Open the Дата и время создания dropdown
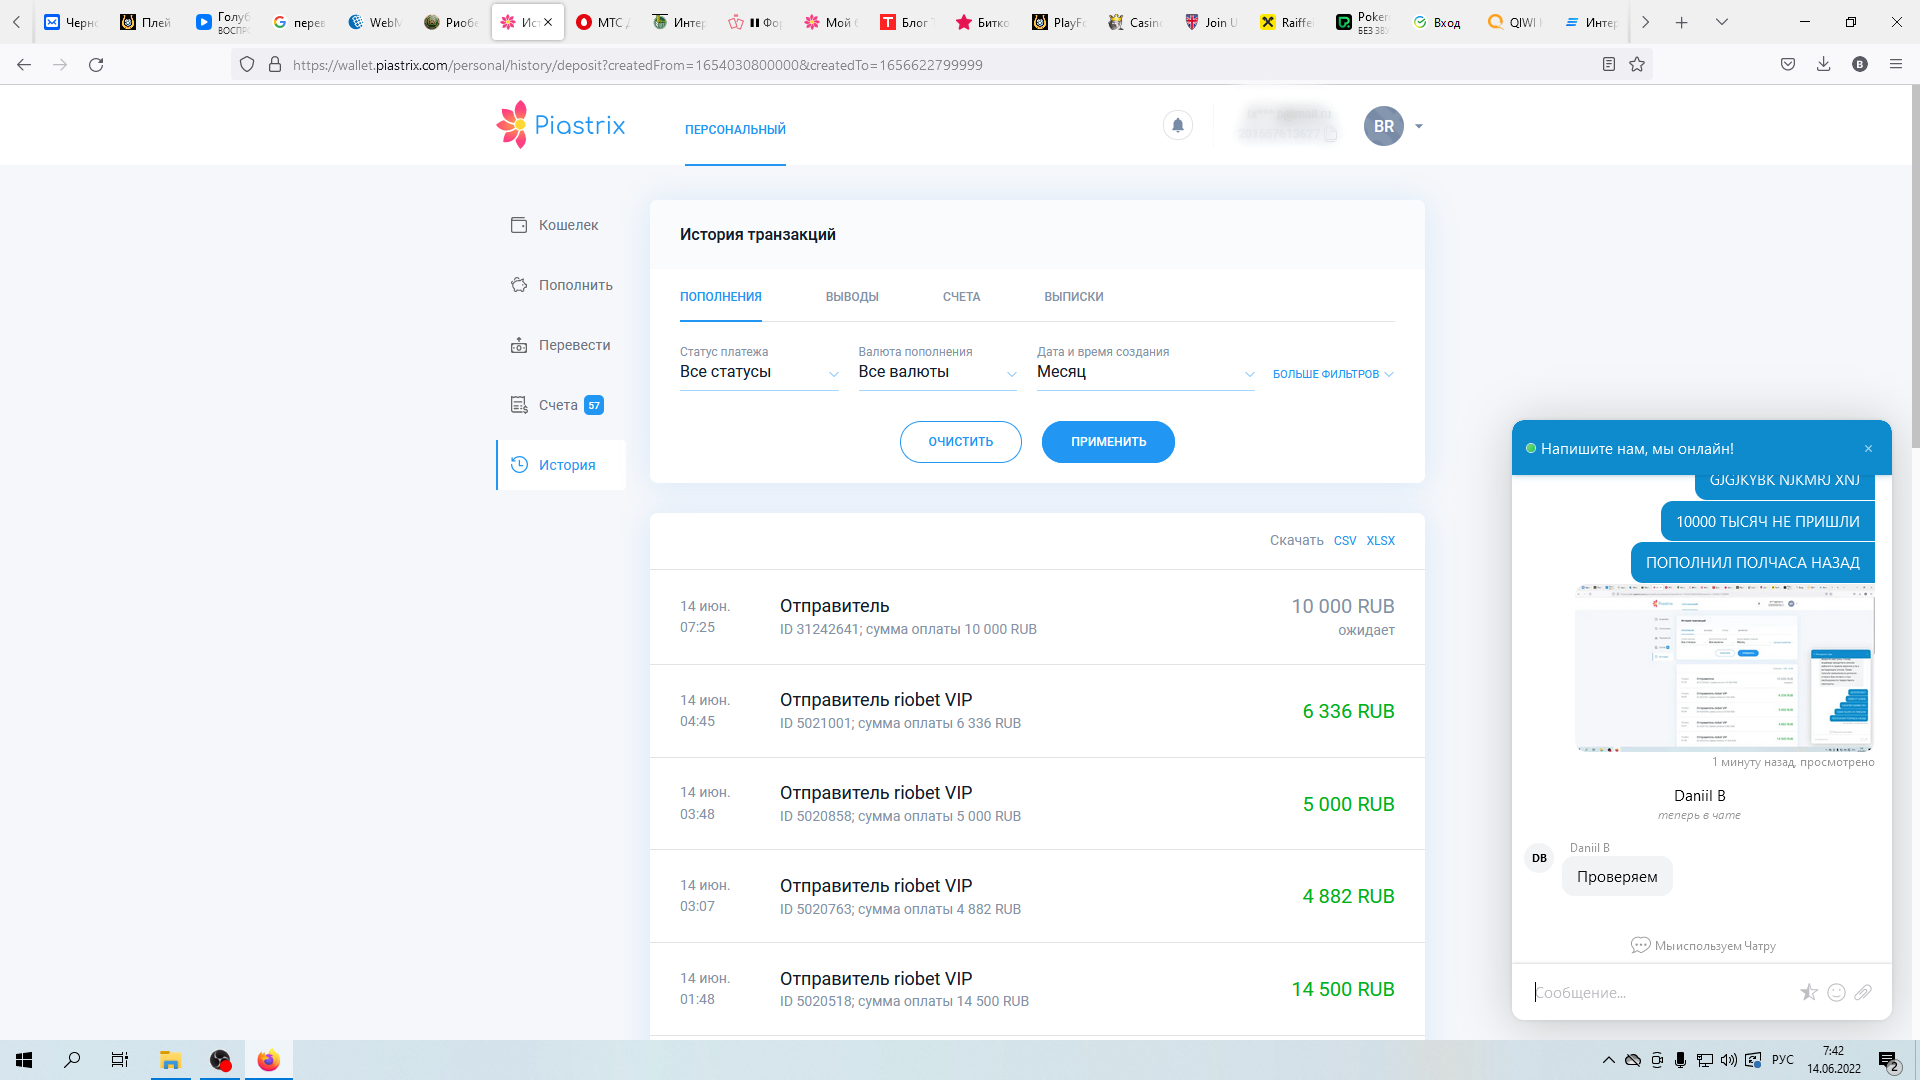The image size is (1920, 1080). coord(1144,372)
